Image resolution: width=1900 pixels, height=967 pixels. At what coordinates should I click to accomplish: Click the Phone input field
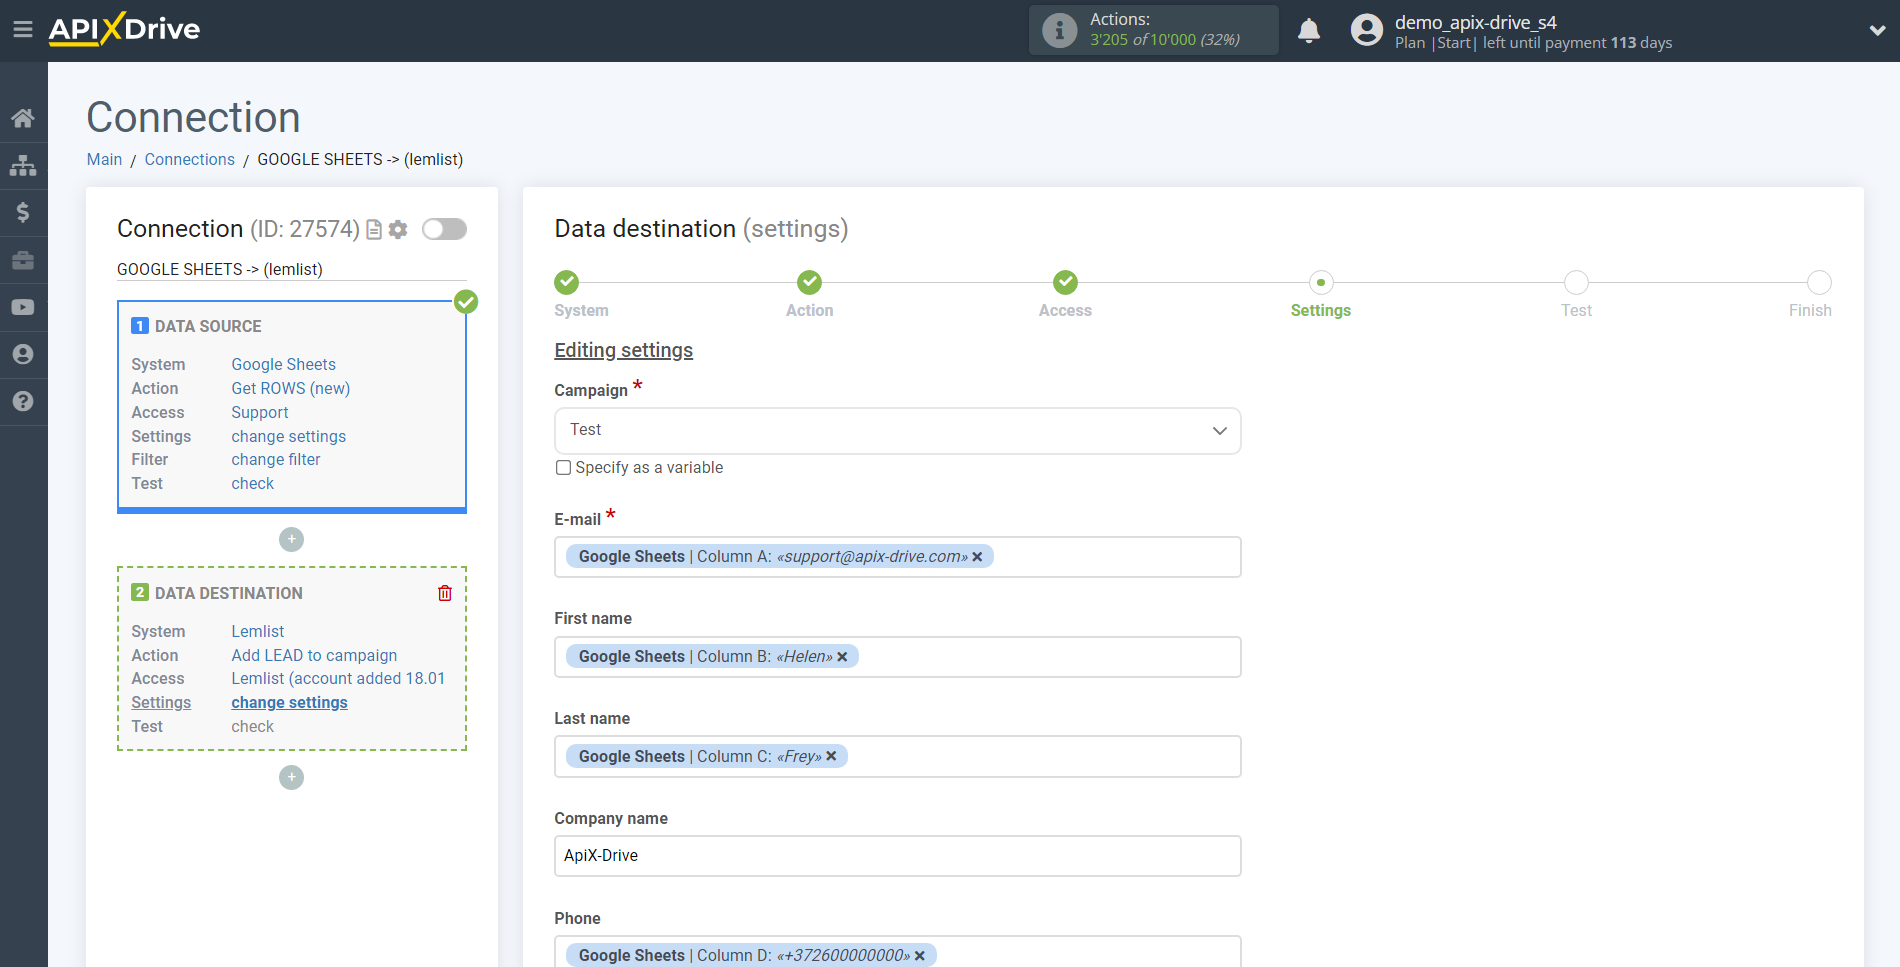point(897,952)
